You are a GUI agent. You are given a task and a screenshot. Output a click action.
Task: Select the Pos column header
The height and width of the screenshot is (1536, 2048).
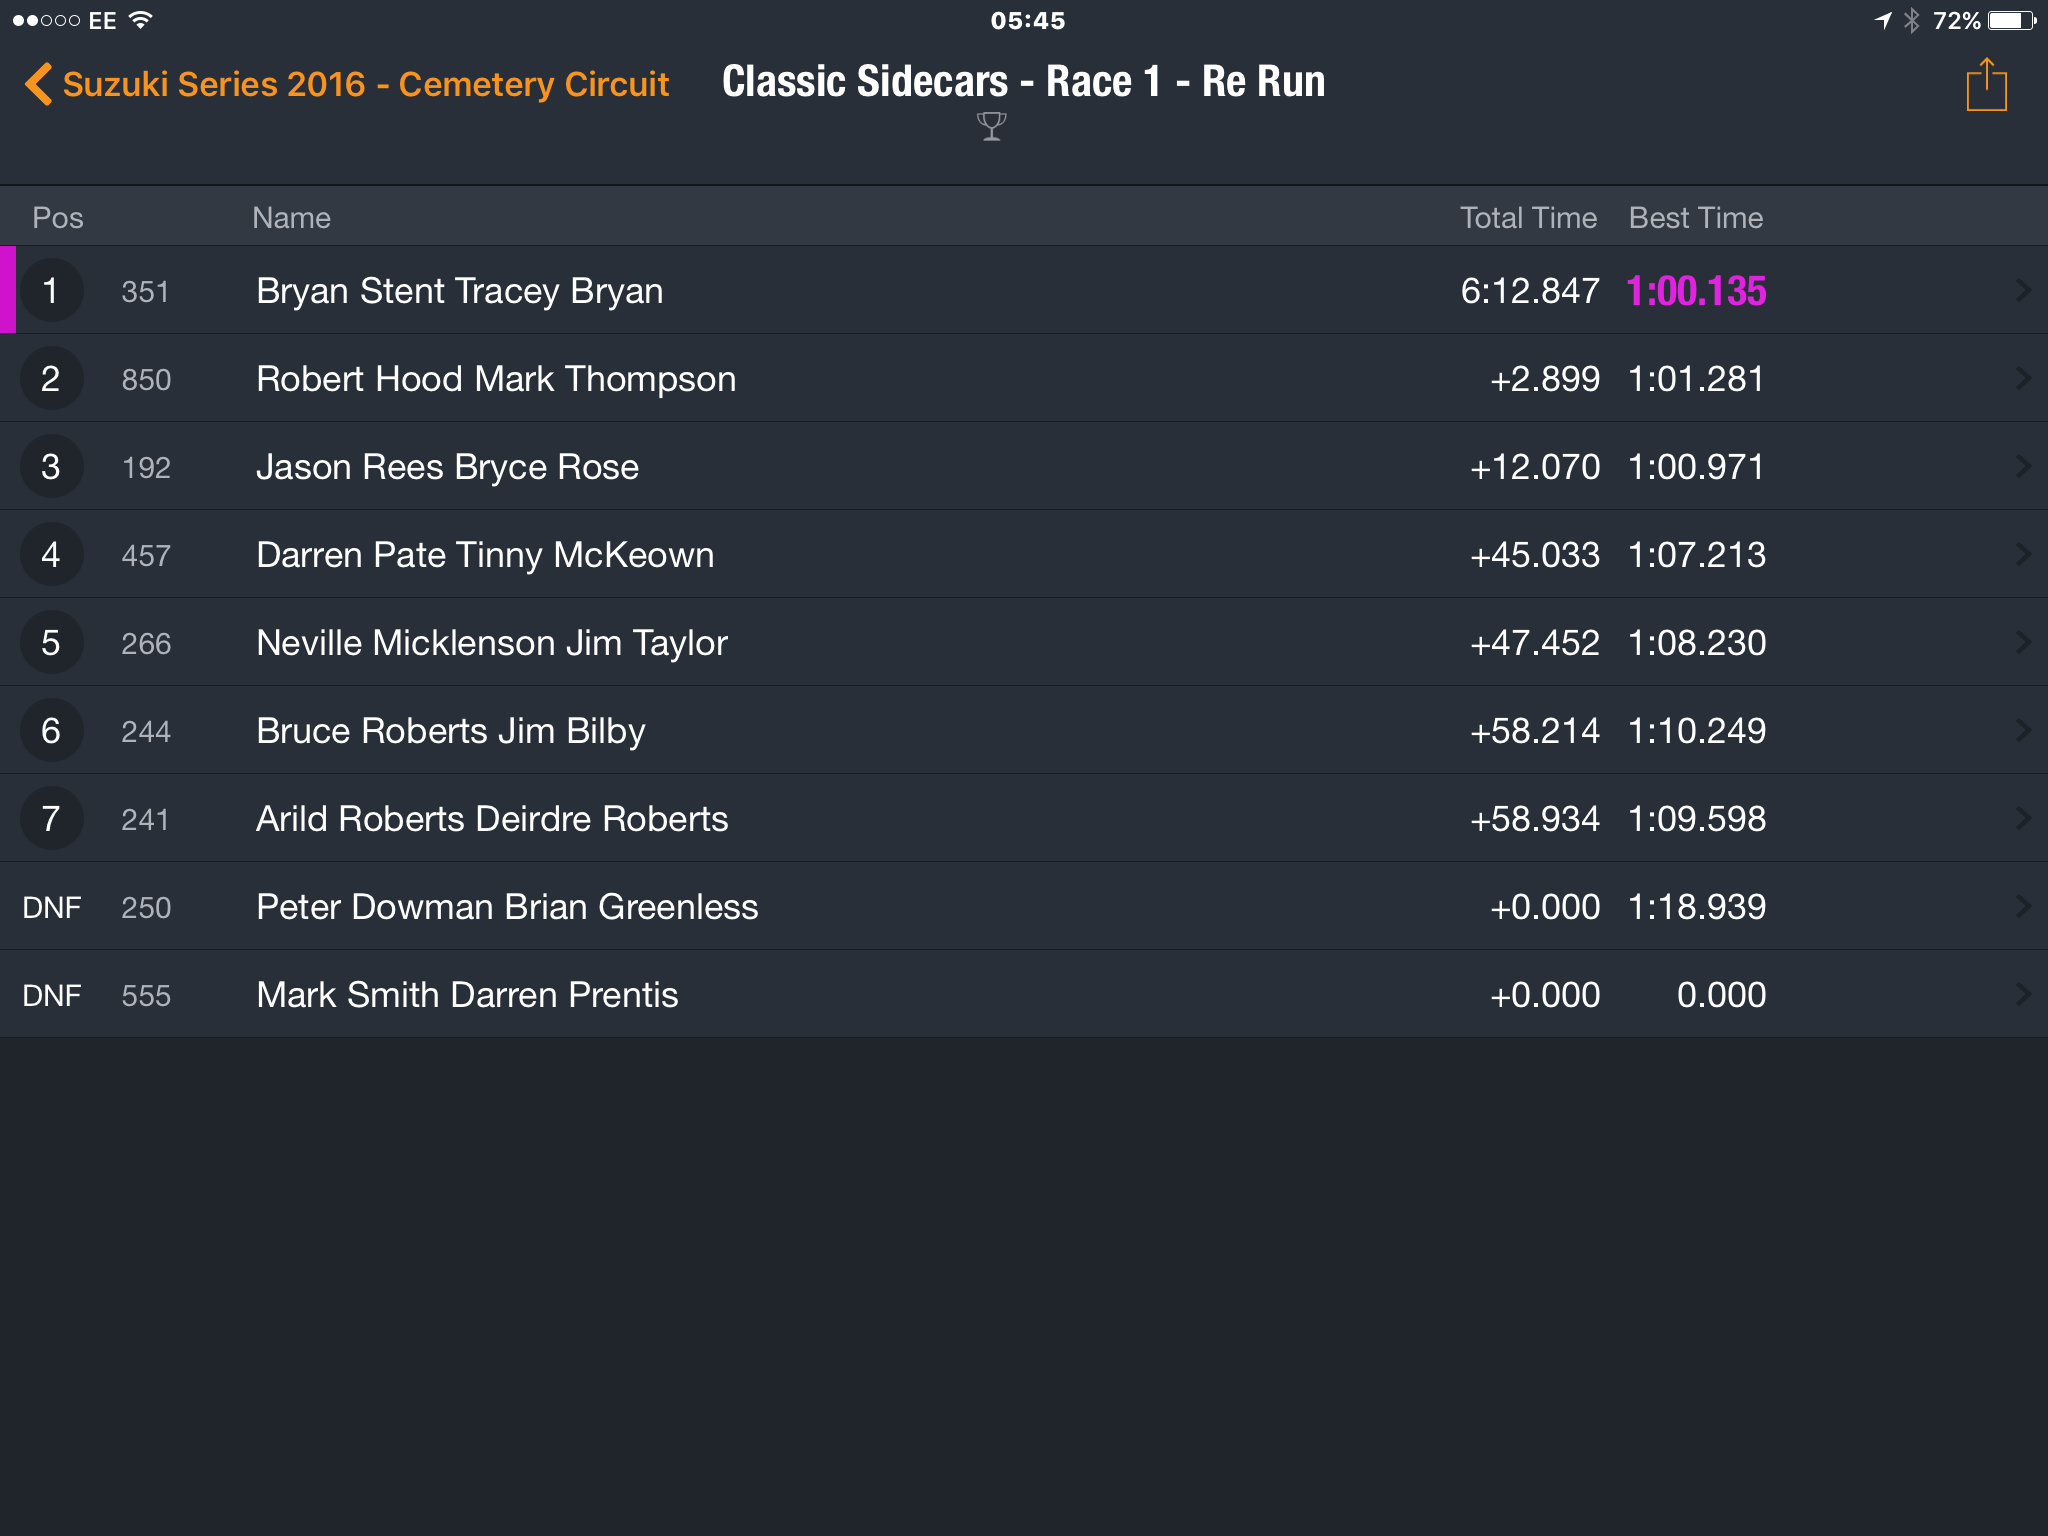coord(58,218)
